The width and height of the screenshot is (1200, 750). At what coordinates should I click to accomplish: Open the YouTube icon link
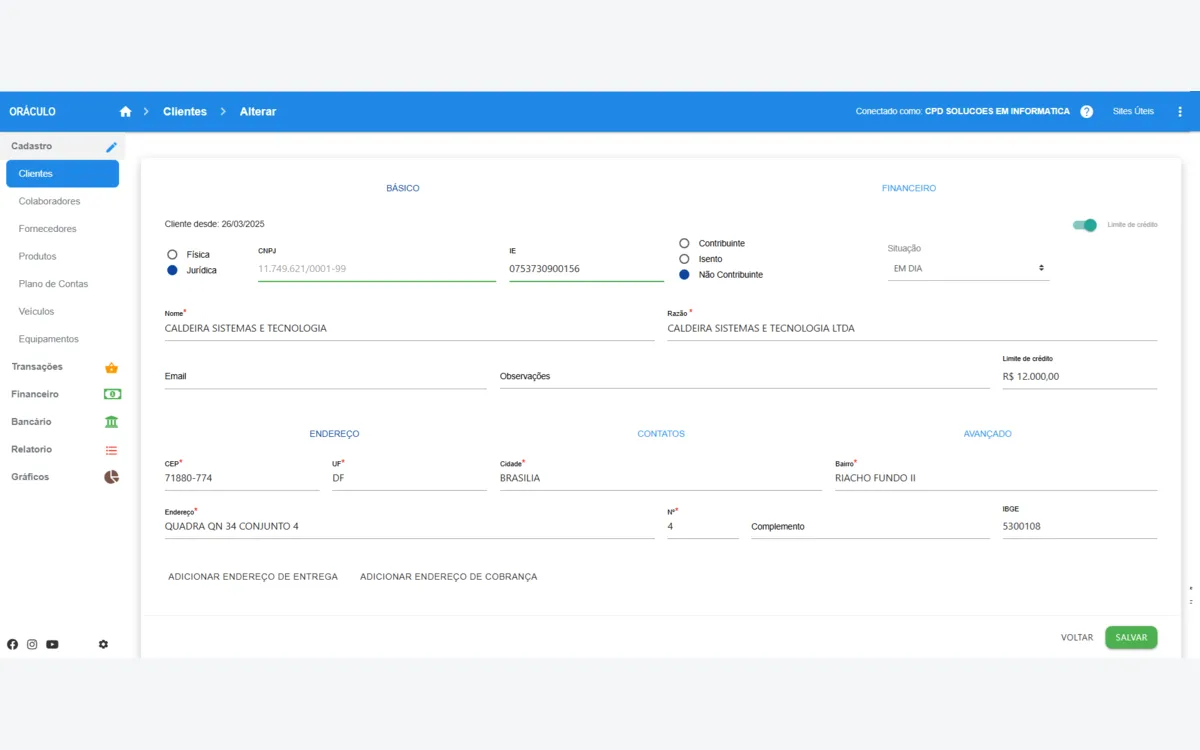tap(52, 645)
